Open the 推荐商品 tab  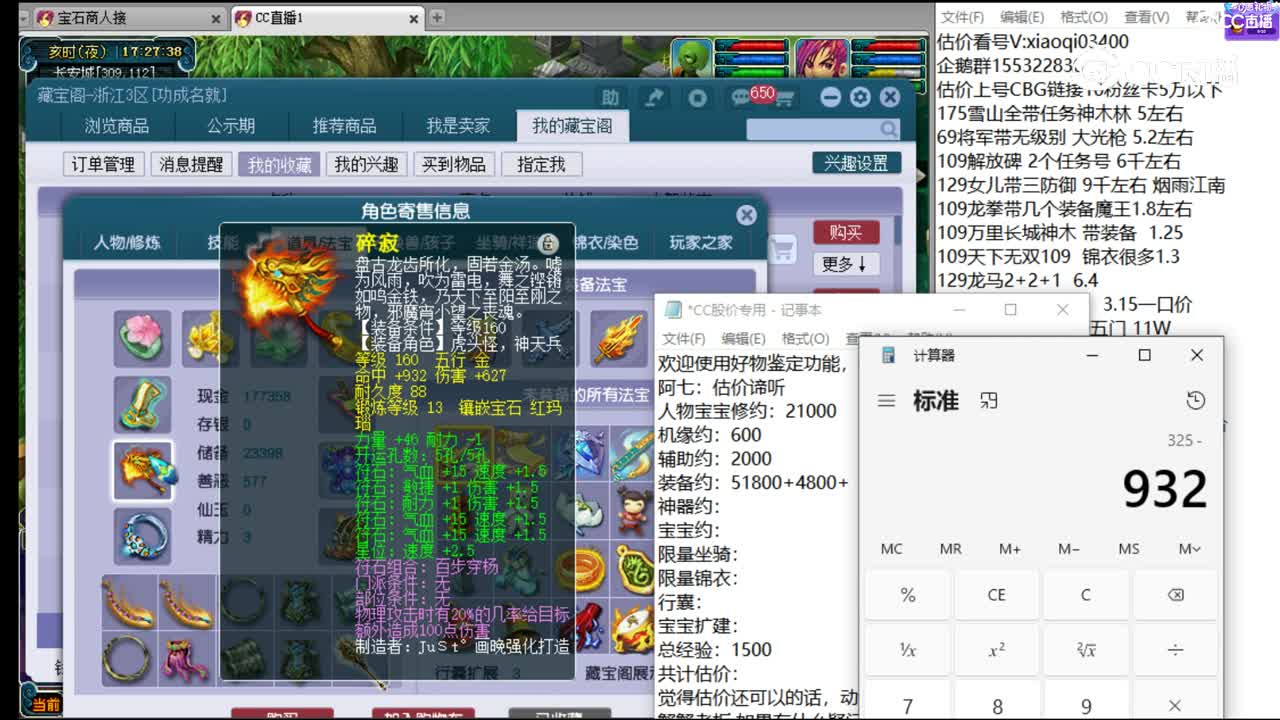pyautogui.click(x=345, y=126)
